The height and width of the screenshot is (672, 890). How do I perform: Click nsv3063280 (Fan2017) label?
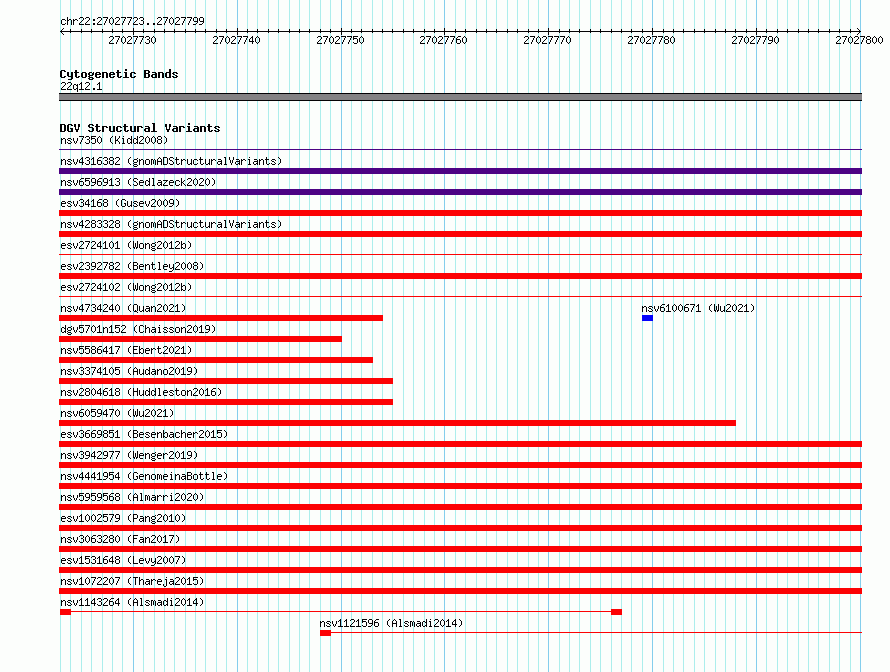point(120,539)
